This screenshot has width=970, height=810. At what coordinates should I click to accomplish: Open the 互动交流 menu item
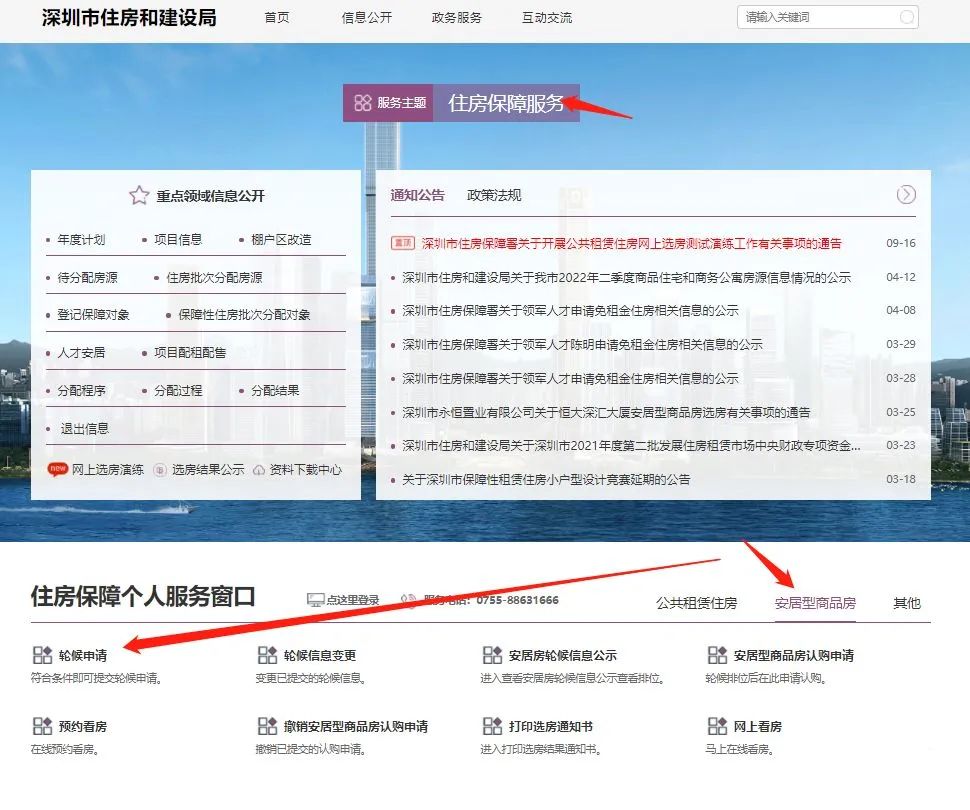tap(547, 18)
